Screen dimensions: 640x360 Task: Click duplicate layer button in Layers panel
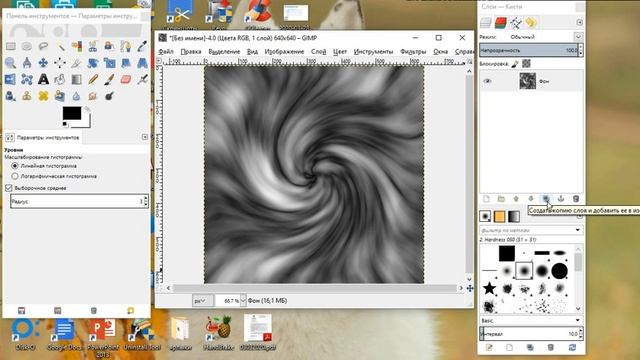tap(546, 199)
